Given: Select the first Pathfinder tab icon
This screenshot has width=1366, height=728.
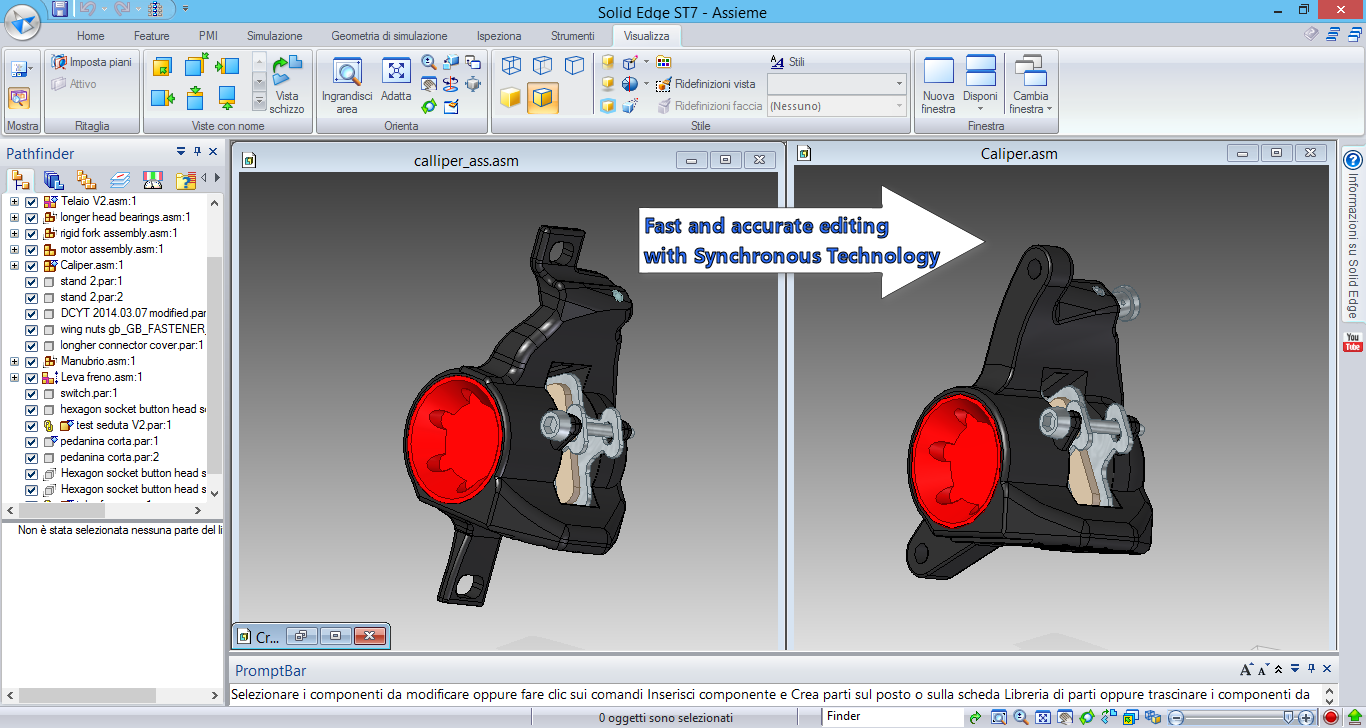Looking at the screenshot, I should (x=21, y=180).
